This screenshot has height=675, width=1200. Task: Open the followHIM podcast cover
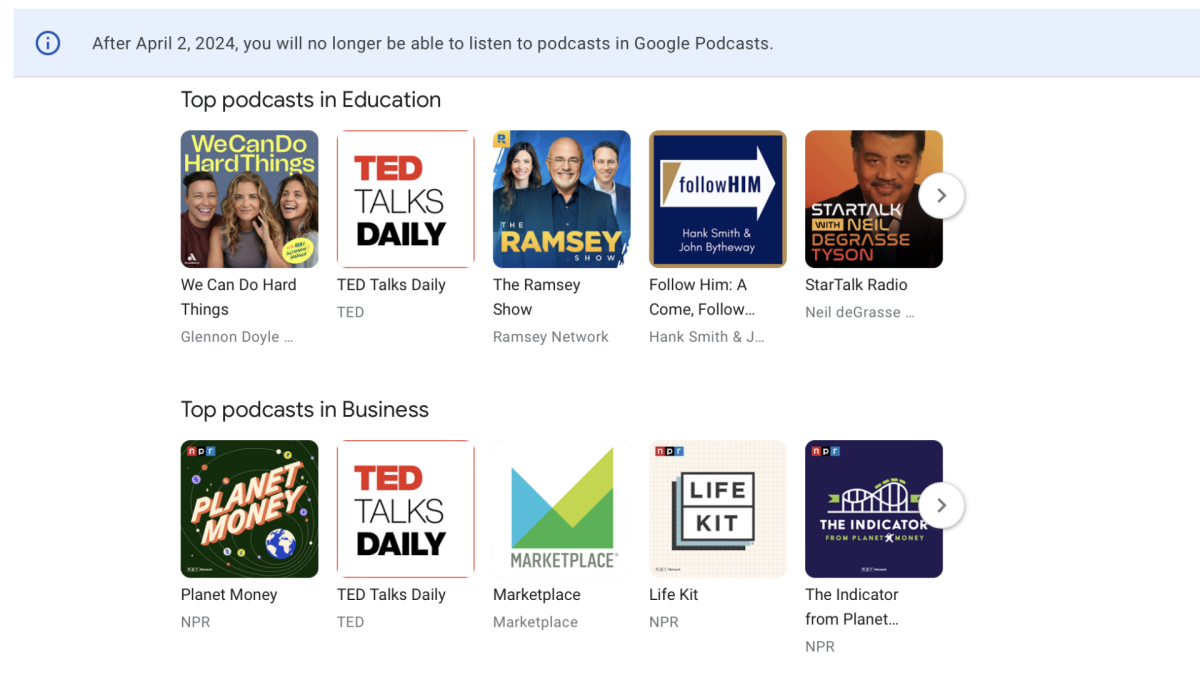coord(717,199)
